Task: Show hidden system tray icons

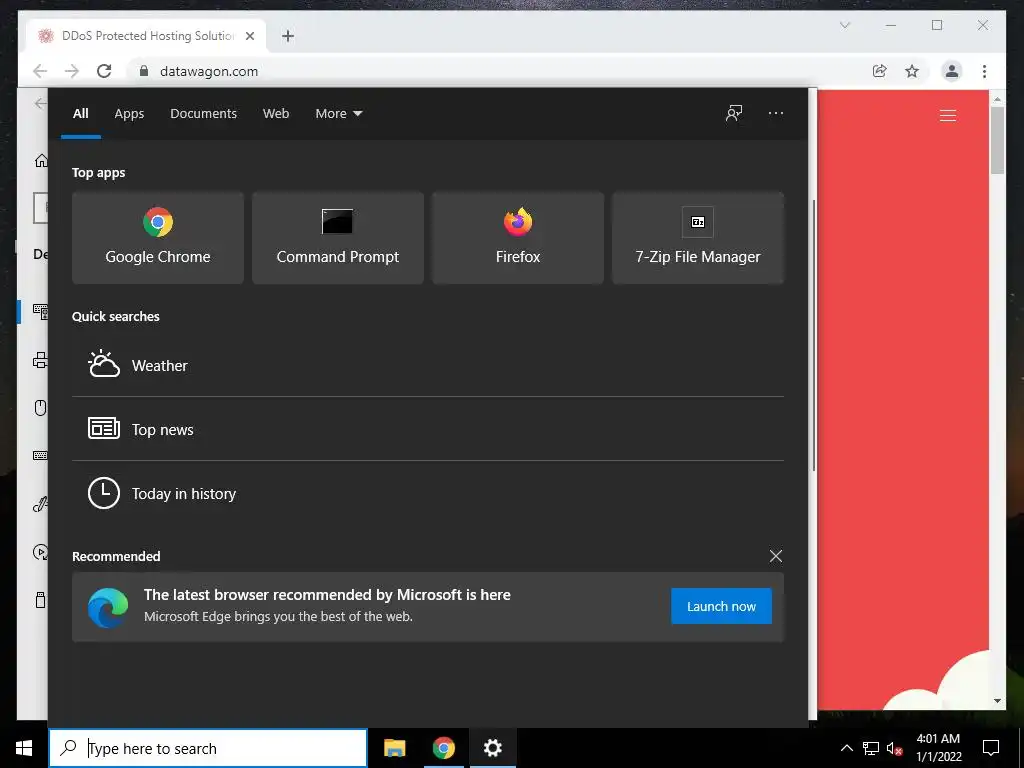Action: 846,748
